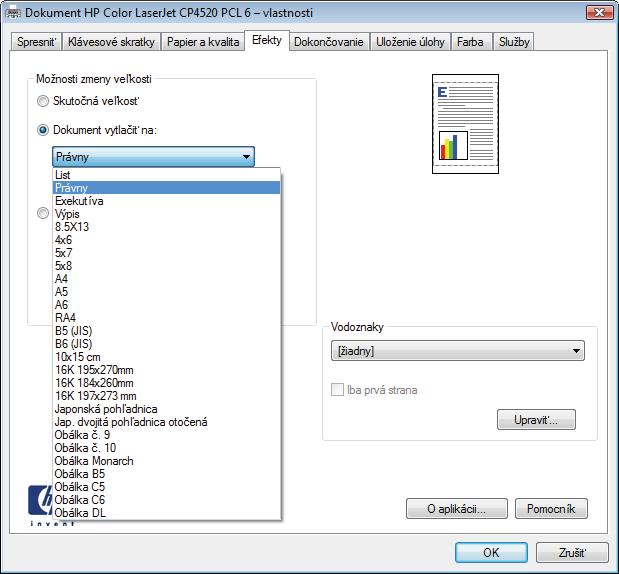The height and width of the screenshot is (574, 619).
Task: Select Jap. dvojitá pohľadnica otočená
Action: tap(167, 422)
